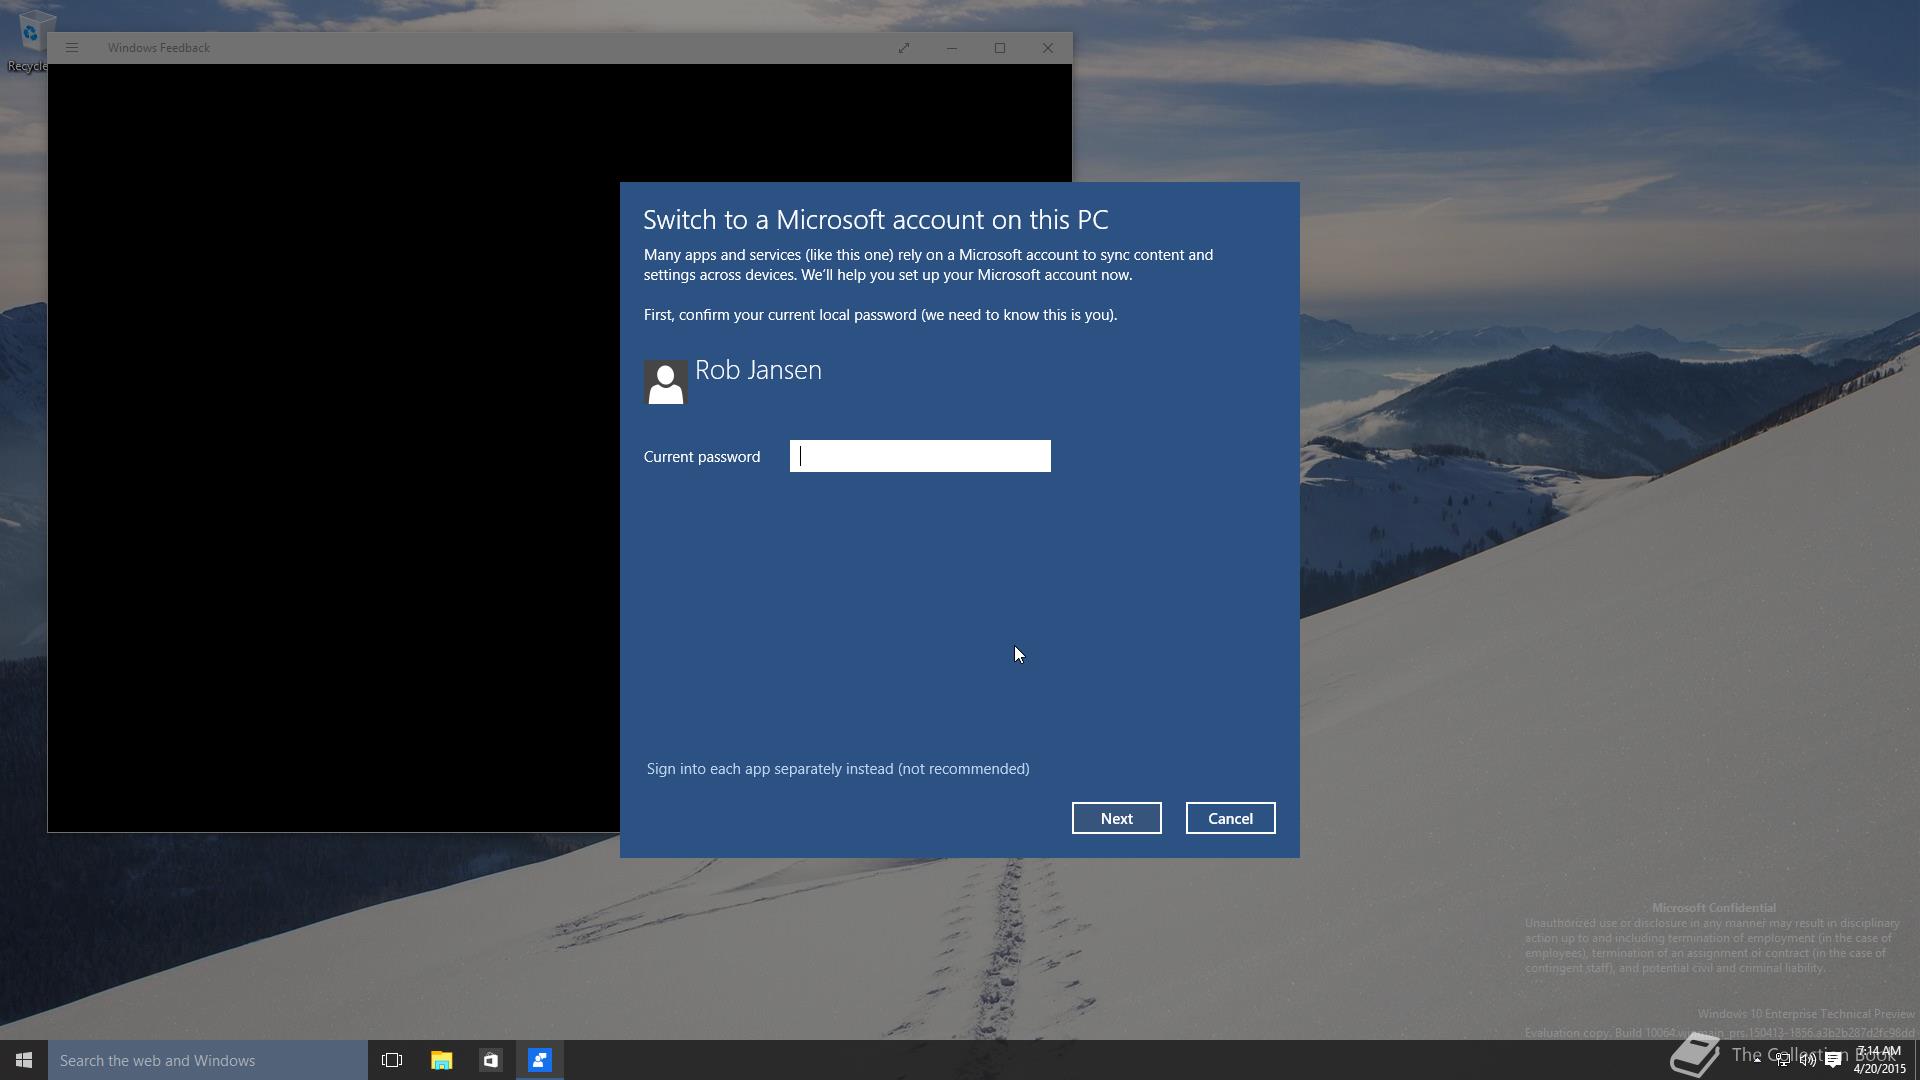Minimize the Windows Feedback window
Screen dimensions: 1920x1080
tap(952, 48)
